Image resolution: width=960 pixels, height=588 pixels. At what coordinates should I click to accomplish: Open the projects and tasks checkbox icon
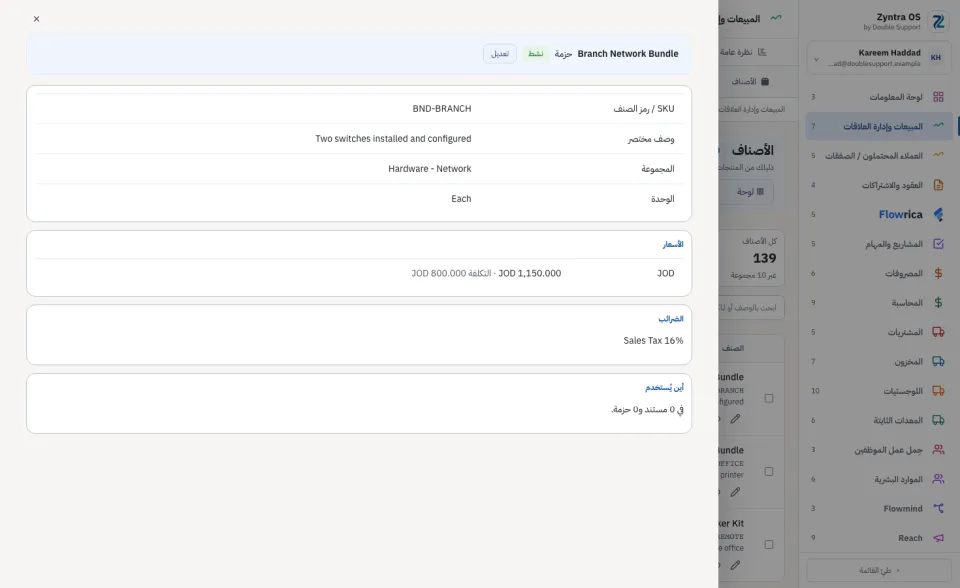point(938,244)
